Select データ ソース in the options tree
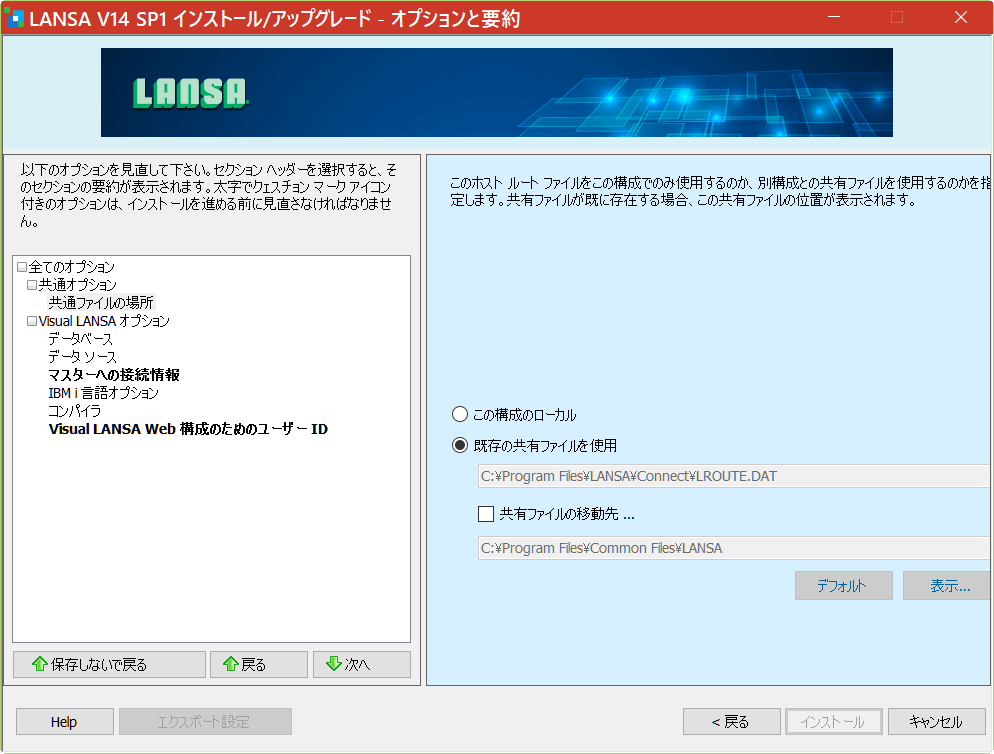The image size is (994, 754). click(x=82, y=357)
